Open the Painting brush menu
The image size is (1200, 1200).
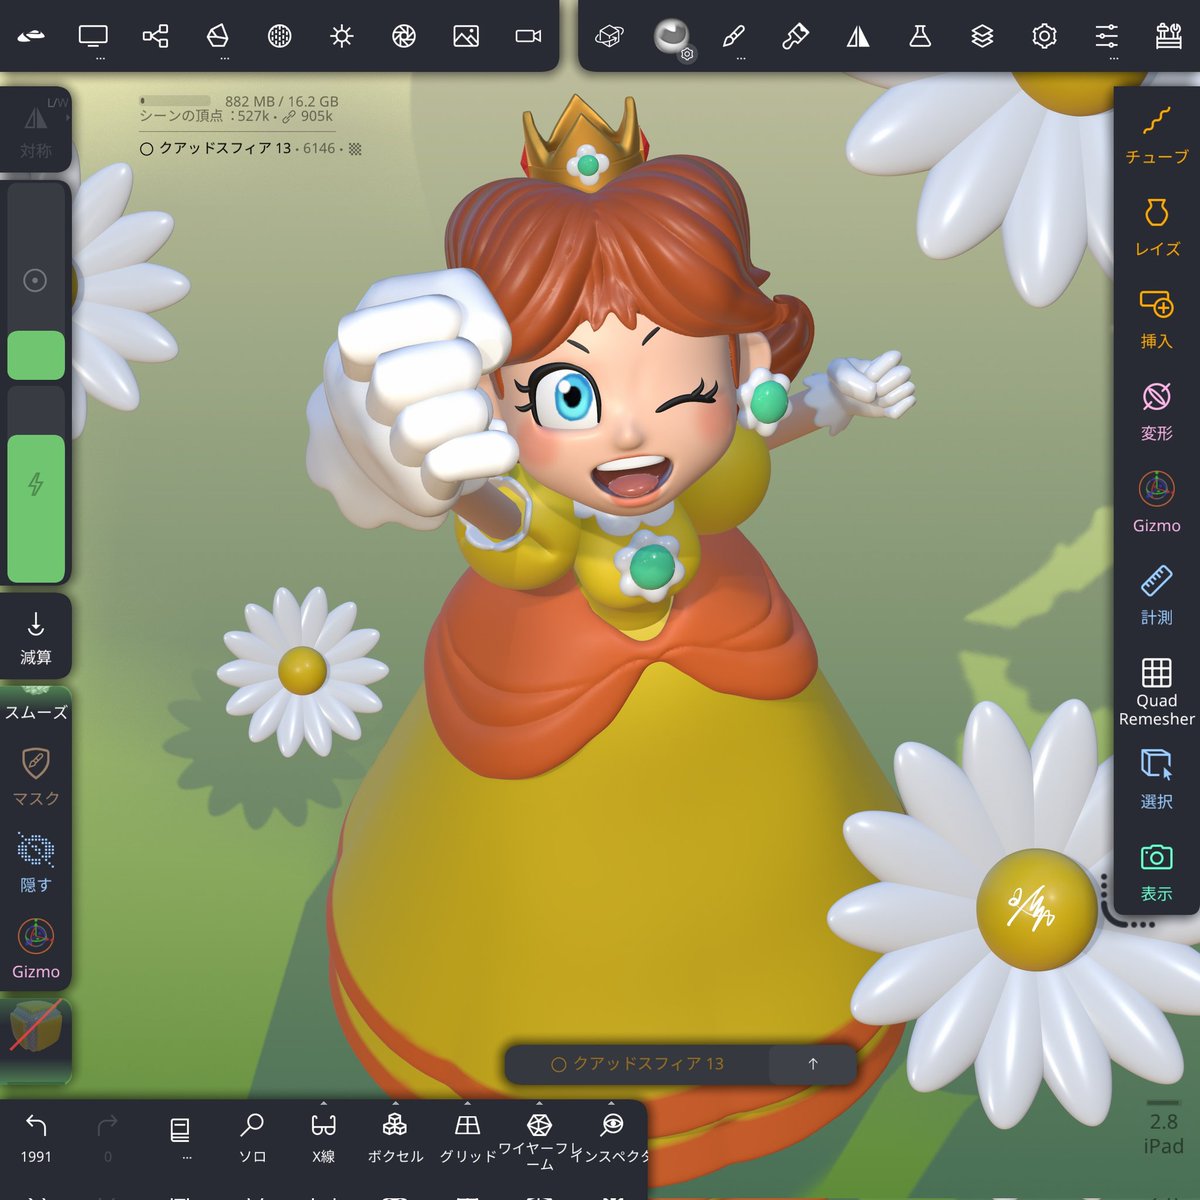pos(795,37)
